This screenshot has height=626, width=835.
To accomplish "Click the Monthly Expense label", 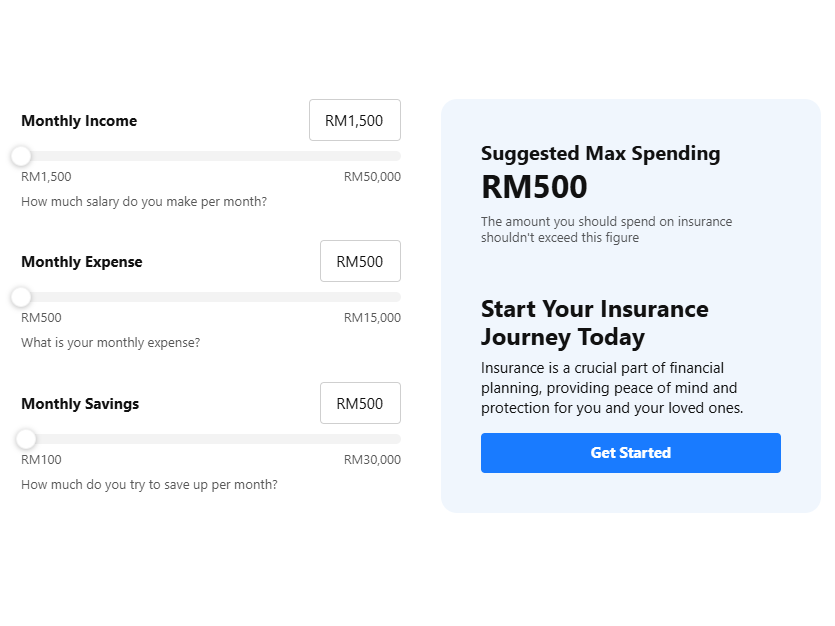I will (81, 261).
